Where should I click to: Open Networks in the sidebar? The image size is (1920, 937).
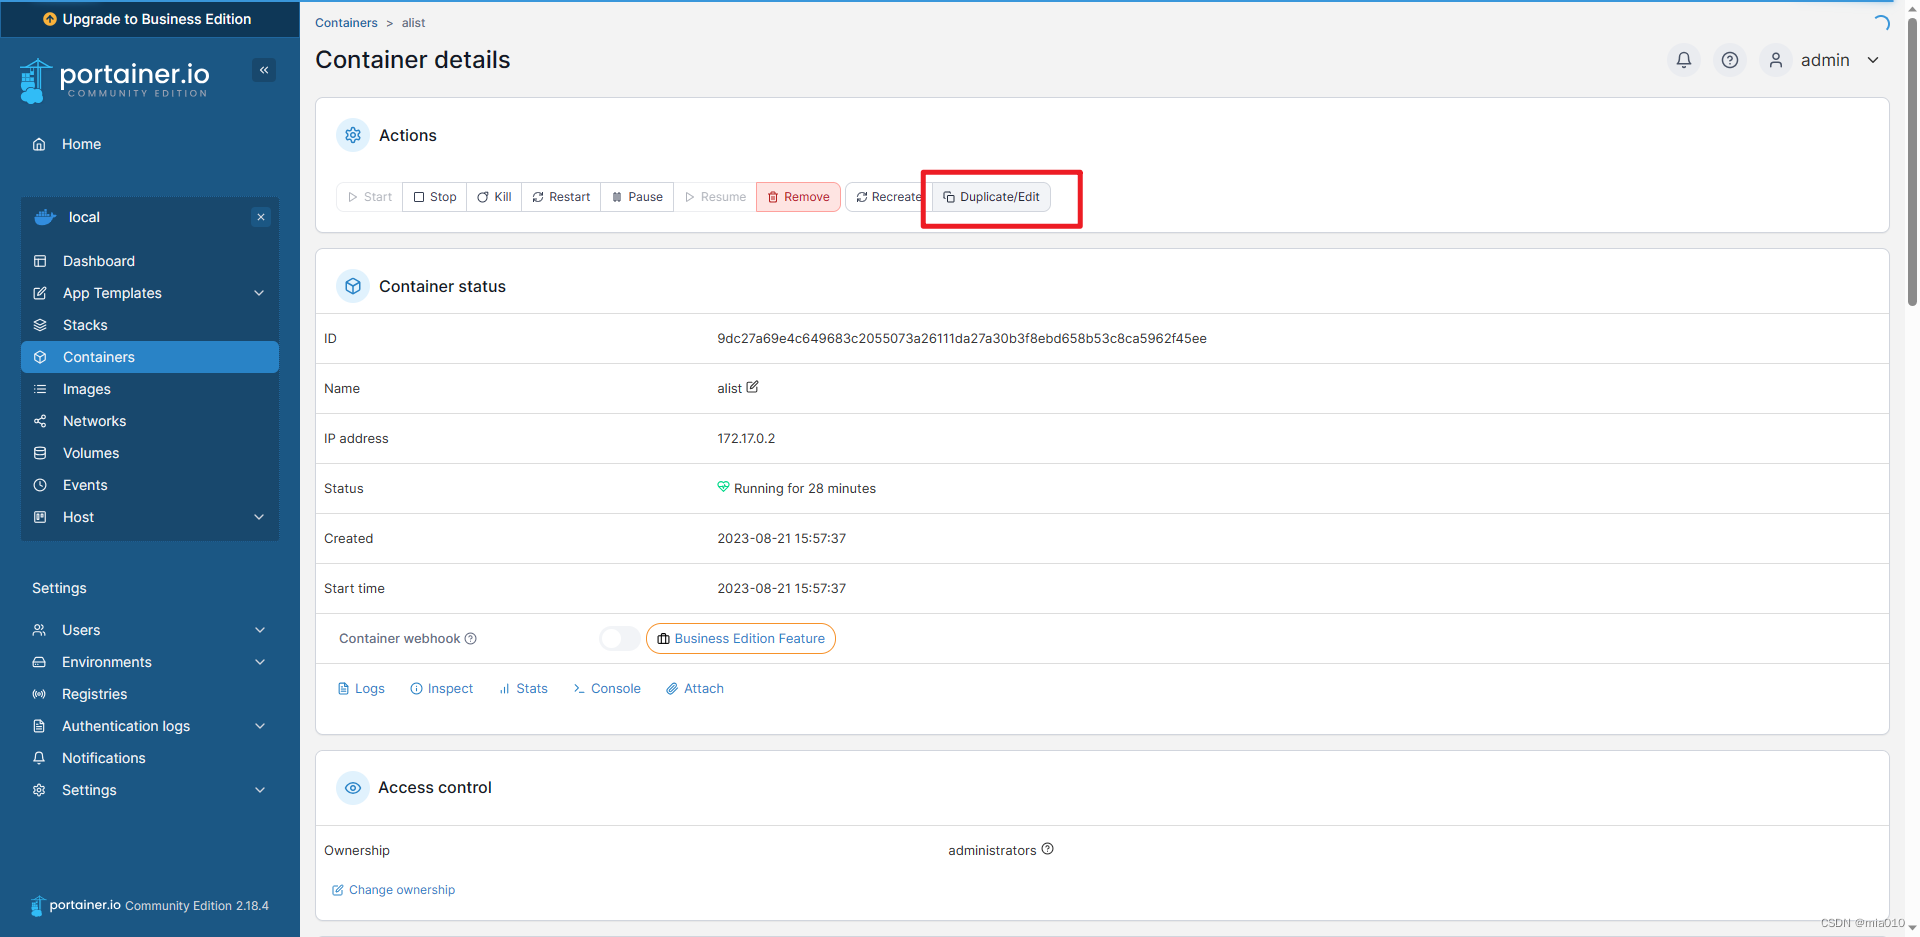pyautogui.click(x=149, y=421)
